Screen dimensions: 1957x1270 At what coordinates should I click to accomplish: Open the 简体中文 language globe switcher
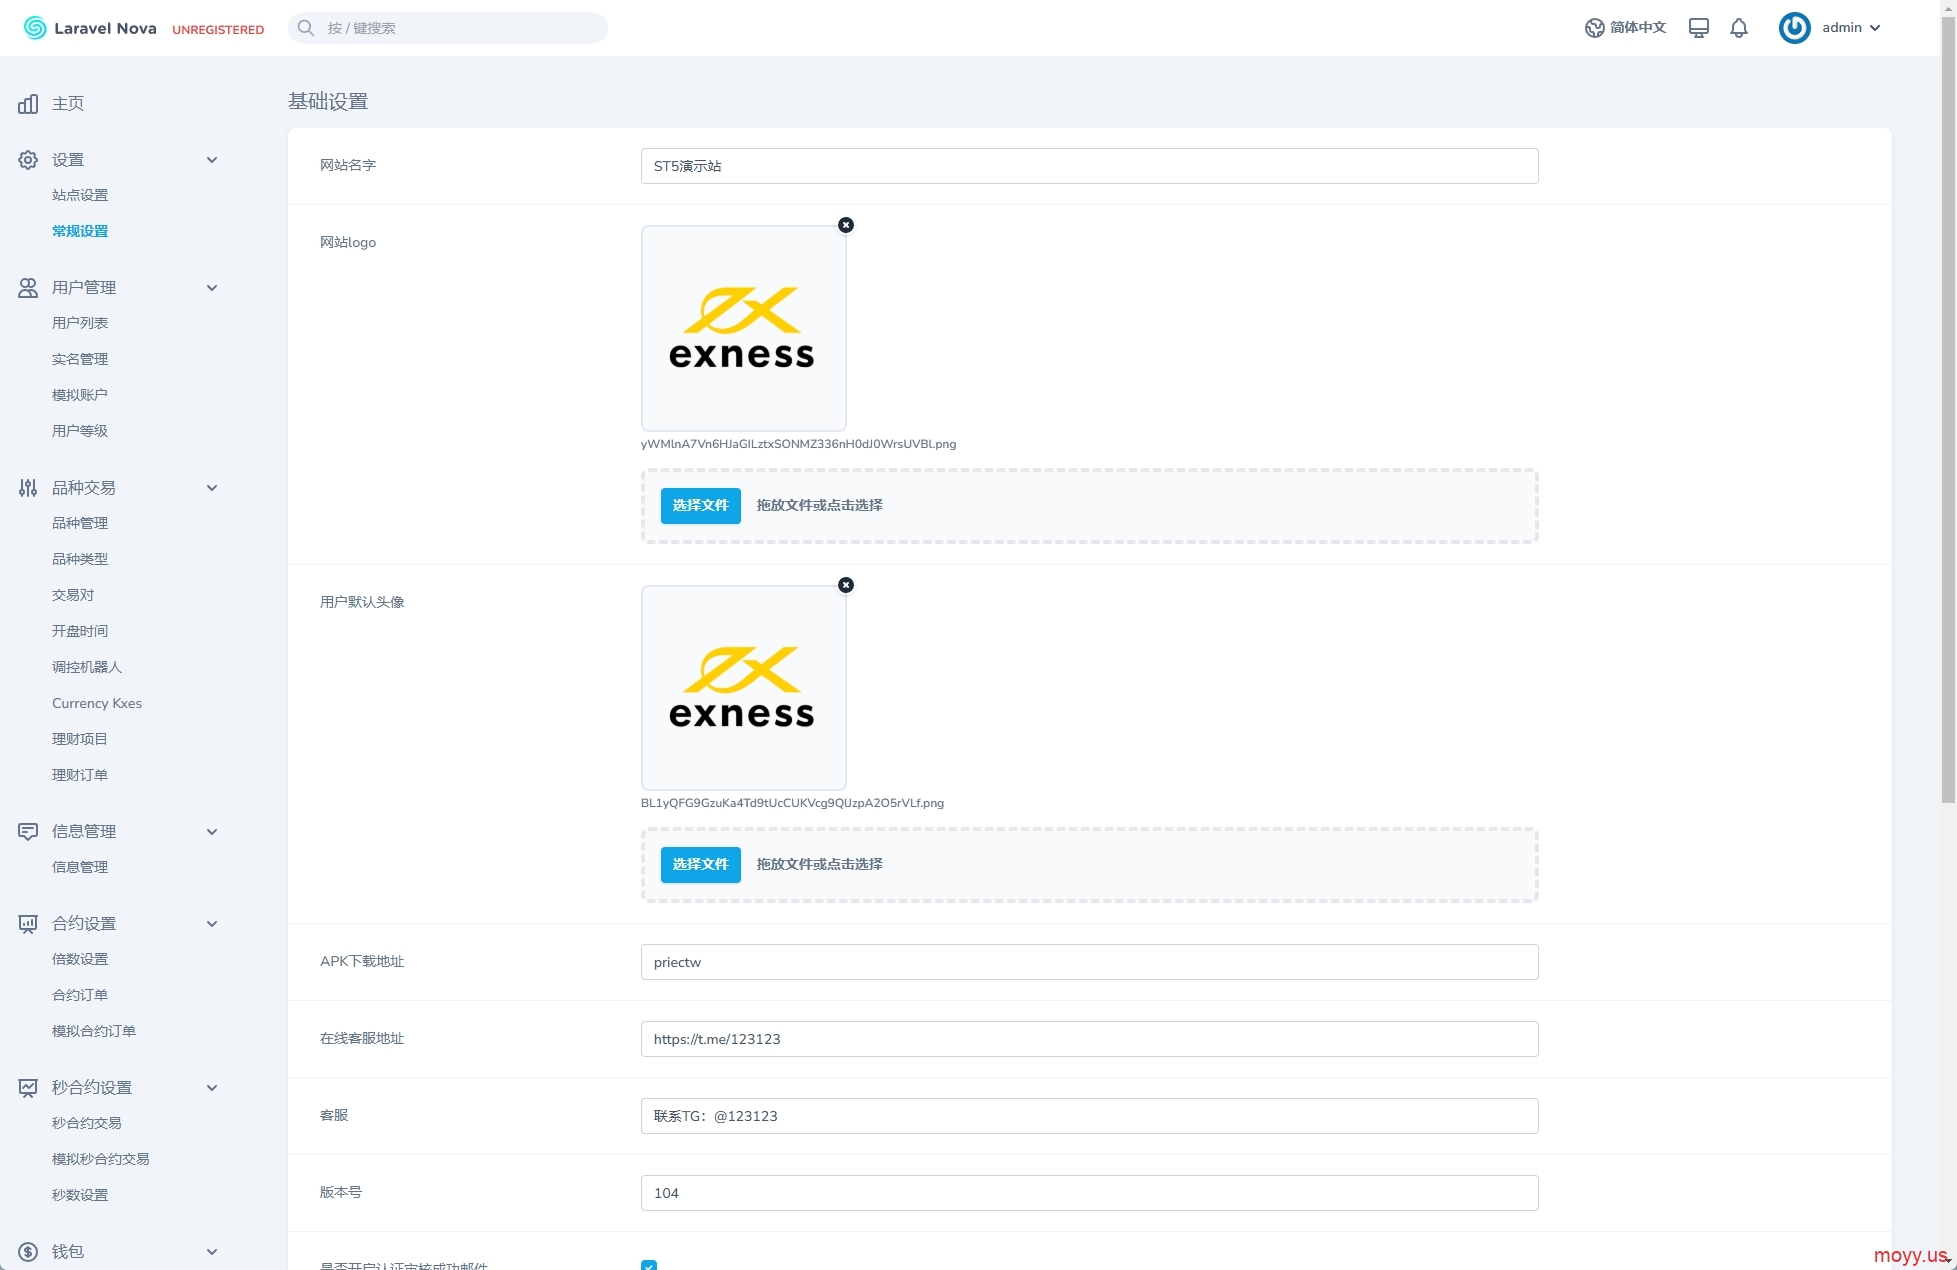point(1625,28)
